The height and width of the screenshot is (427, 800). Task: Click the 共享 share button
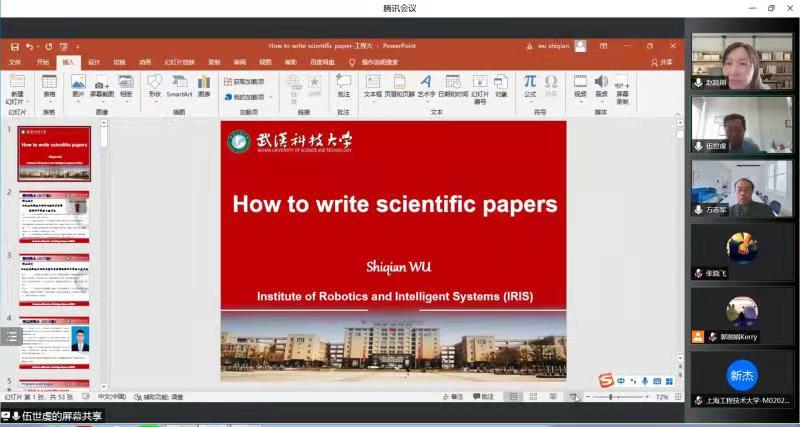(x=661, y=62)
